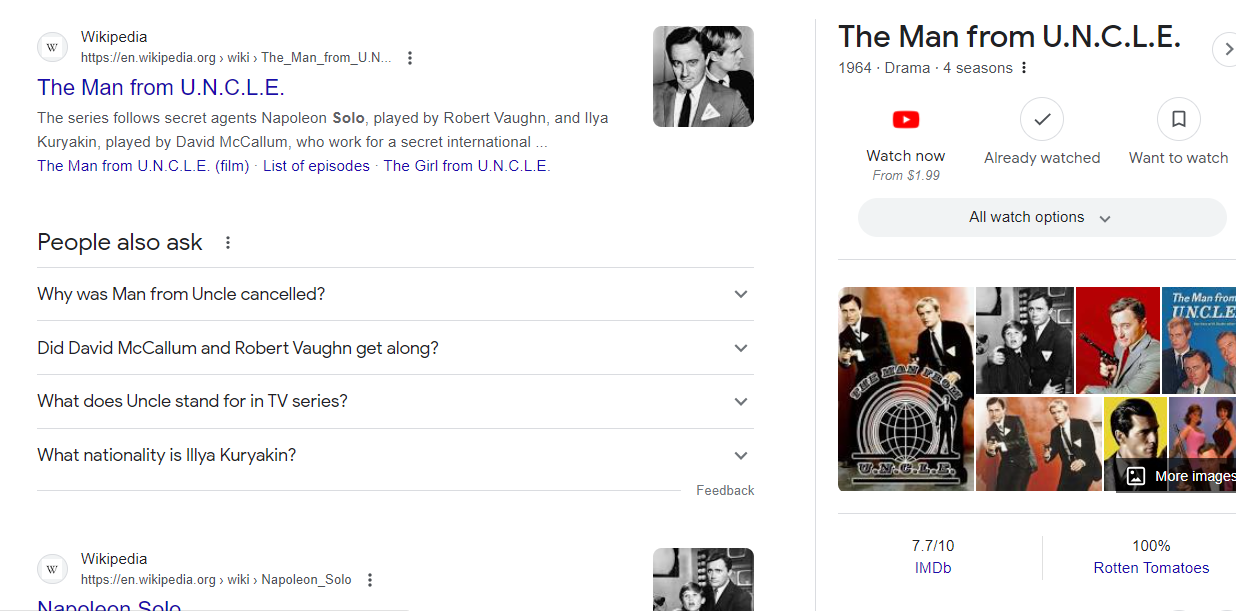Open The Man from U.N.C.L.E. (film) sitelink
The height and width of the screenshot is (611, 1236).
143,166
